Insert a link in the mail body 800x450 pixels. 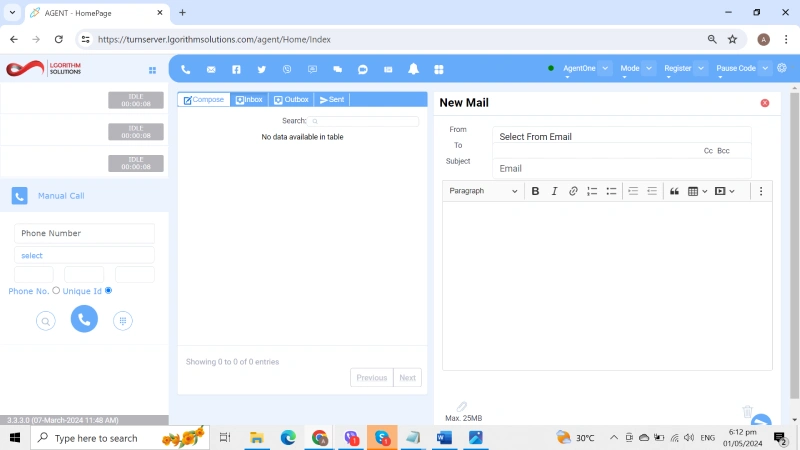click(573, 191)
